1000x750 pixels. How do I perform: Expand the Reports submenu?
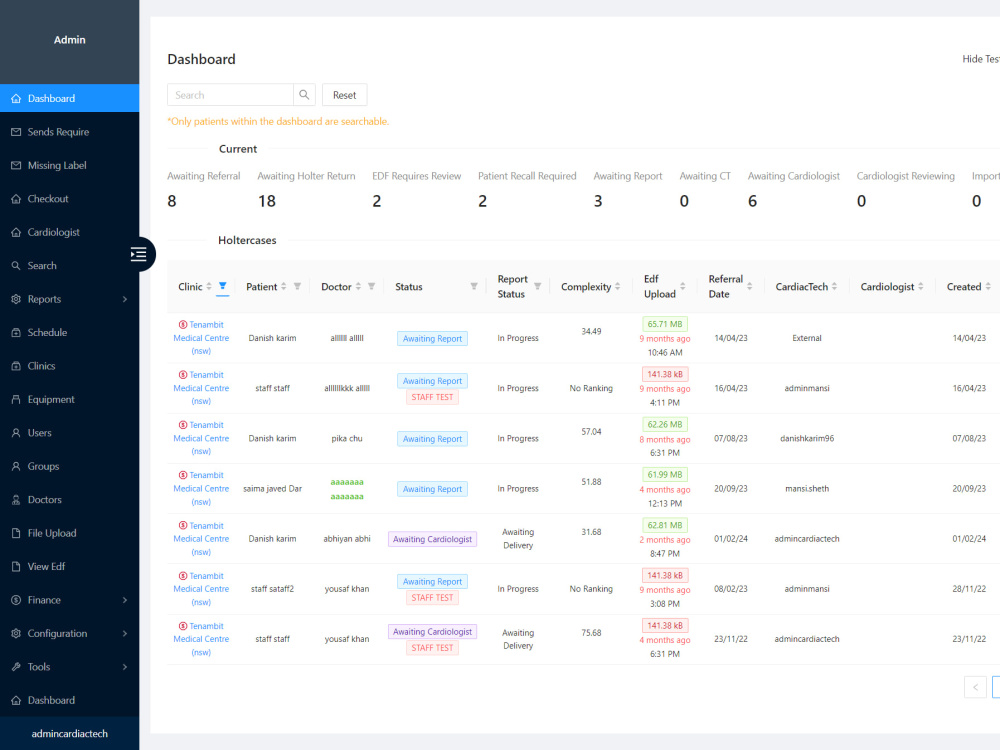pyautogui.click(x=70, y=299)
